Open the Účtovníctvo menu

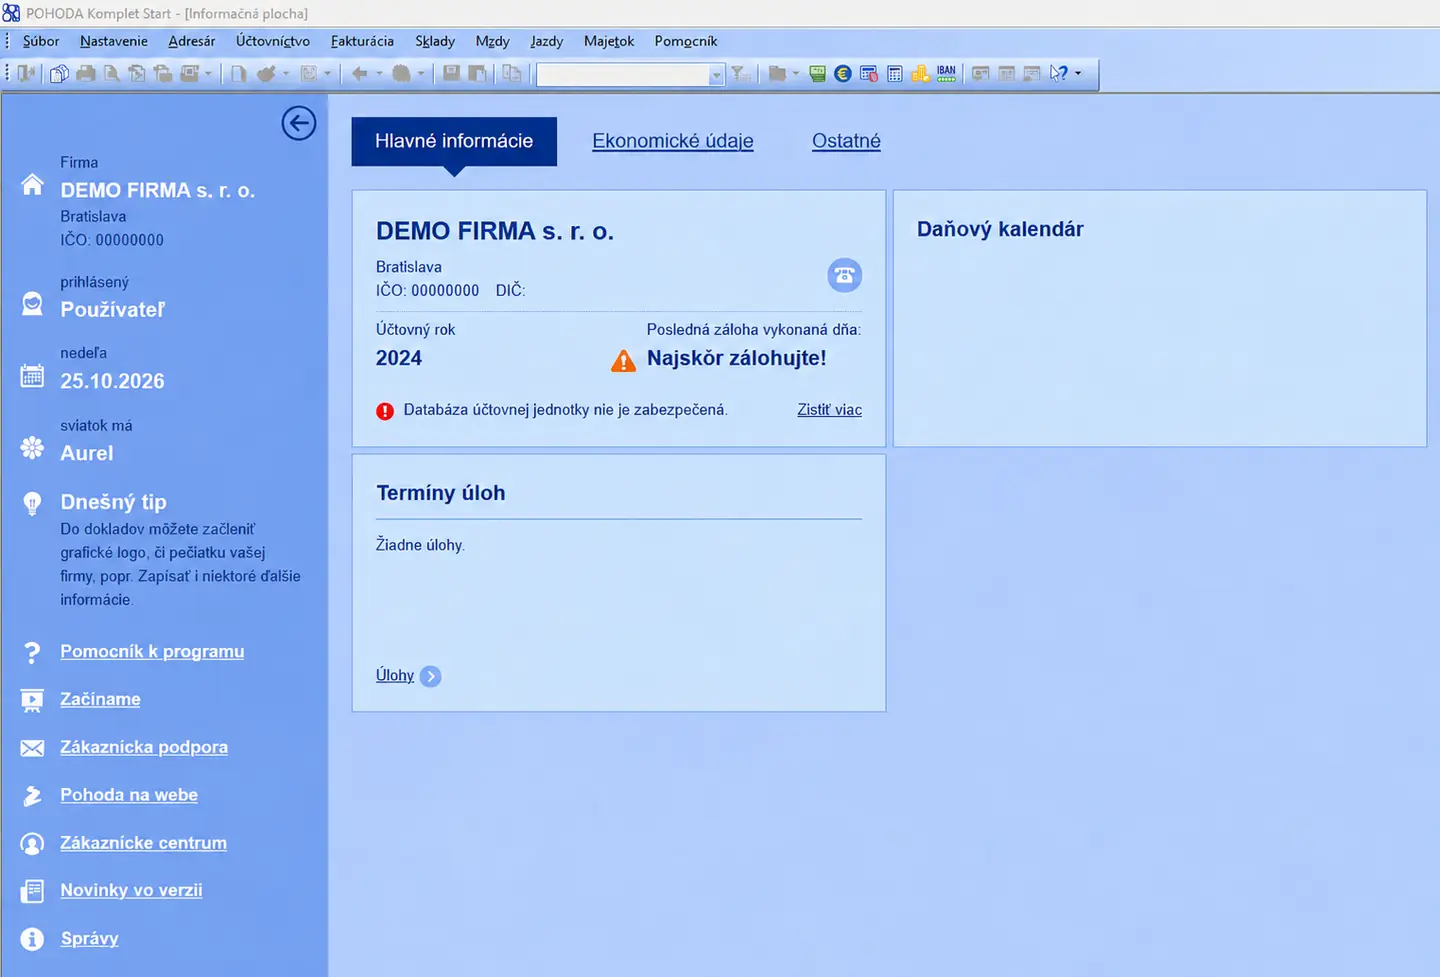273,41
